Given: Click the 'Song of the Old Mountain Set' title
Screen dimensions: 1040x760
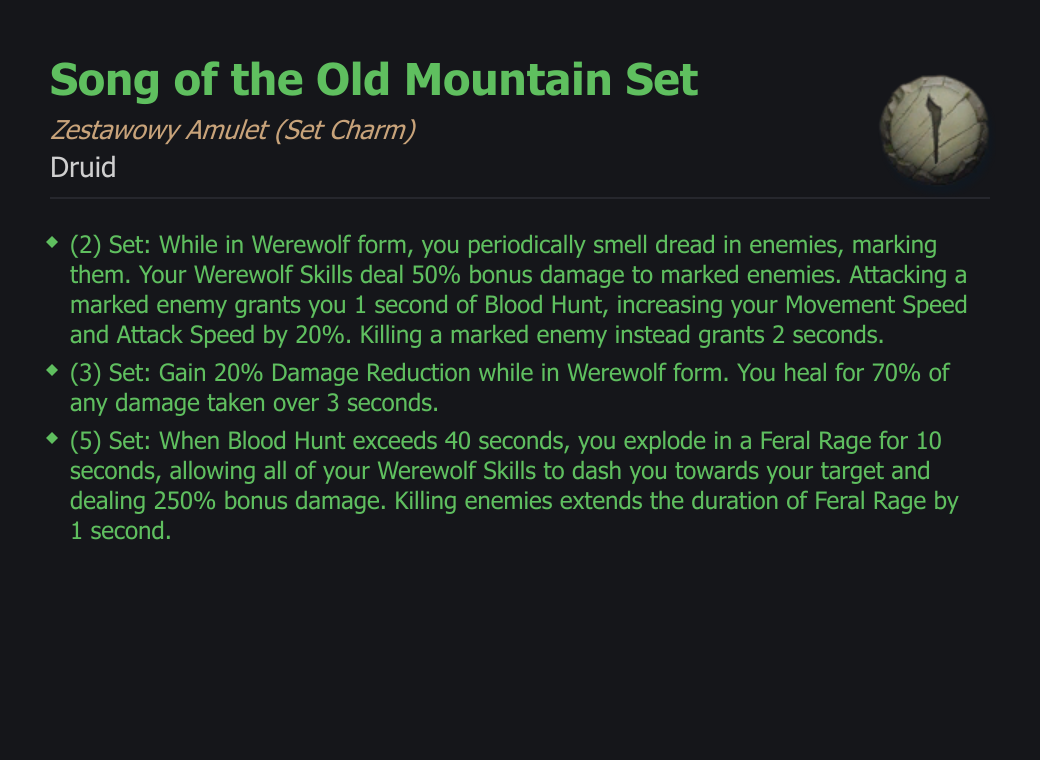Looking at the screenshot, I should click(x=374, y=80).
